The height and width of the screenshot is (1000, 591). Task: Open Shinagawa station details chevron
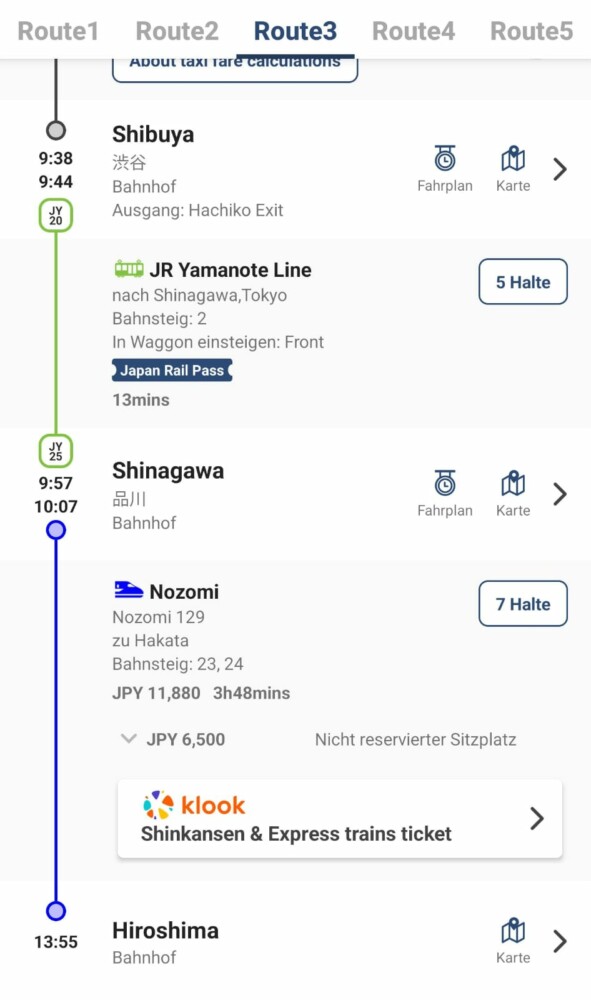point(560,494)
